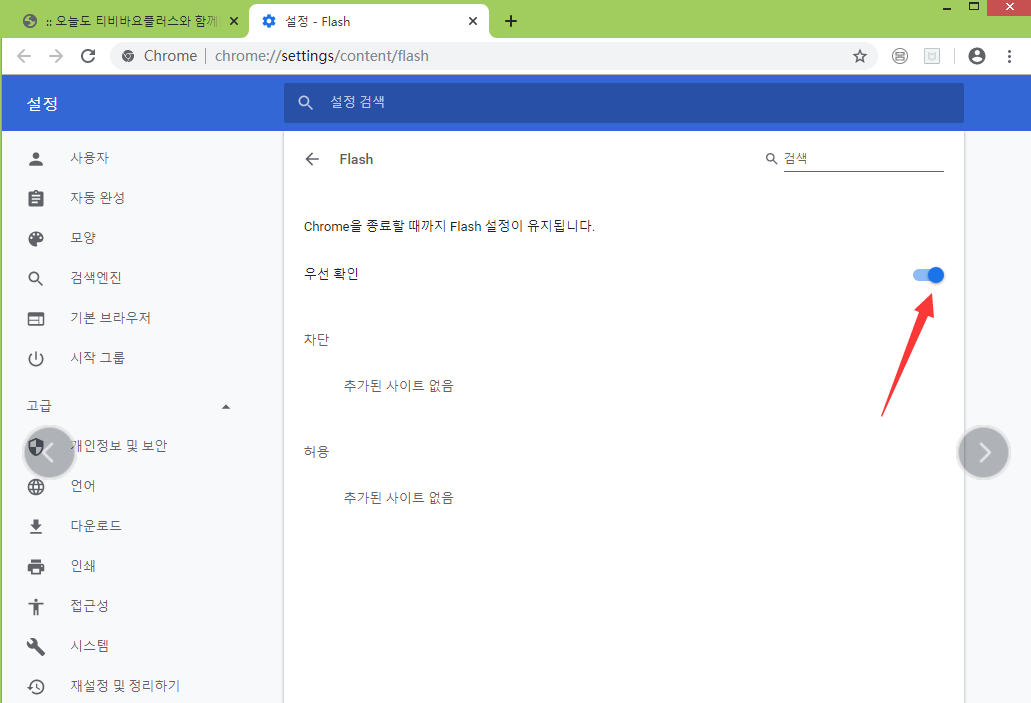1031x703 pixels.
Task: Click the download icon for 다운로드
Action: click(x=36, y=526)
